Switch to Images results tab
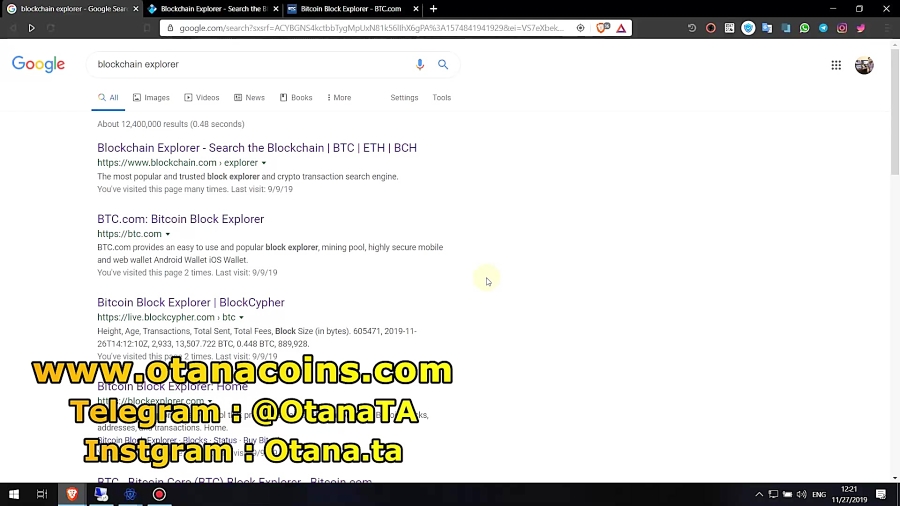Viewport: 900px width, 506px height. point(151,98)
